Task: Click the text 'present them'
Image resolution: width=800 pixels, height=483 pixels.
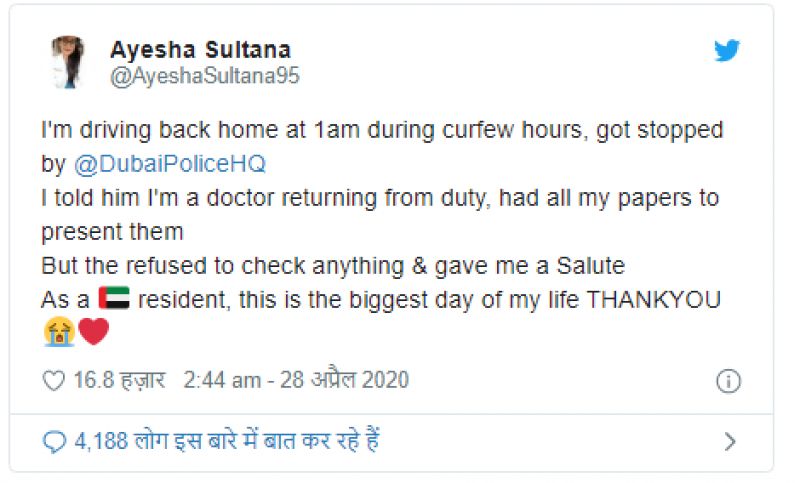Action: (112, 232)
